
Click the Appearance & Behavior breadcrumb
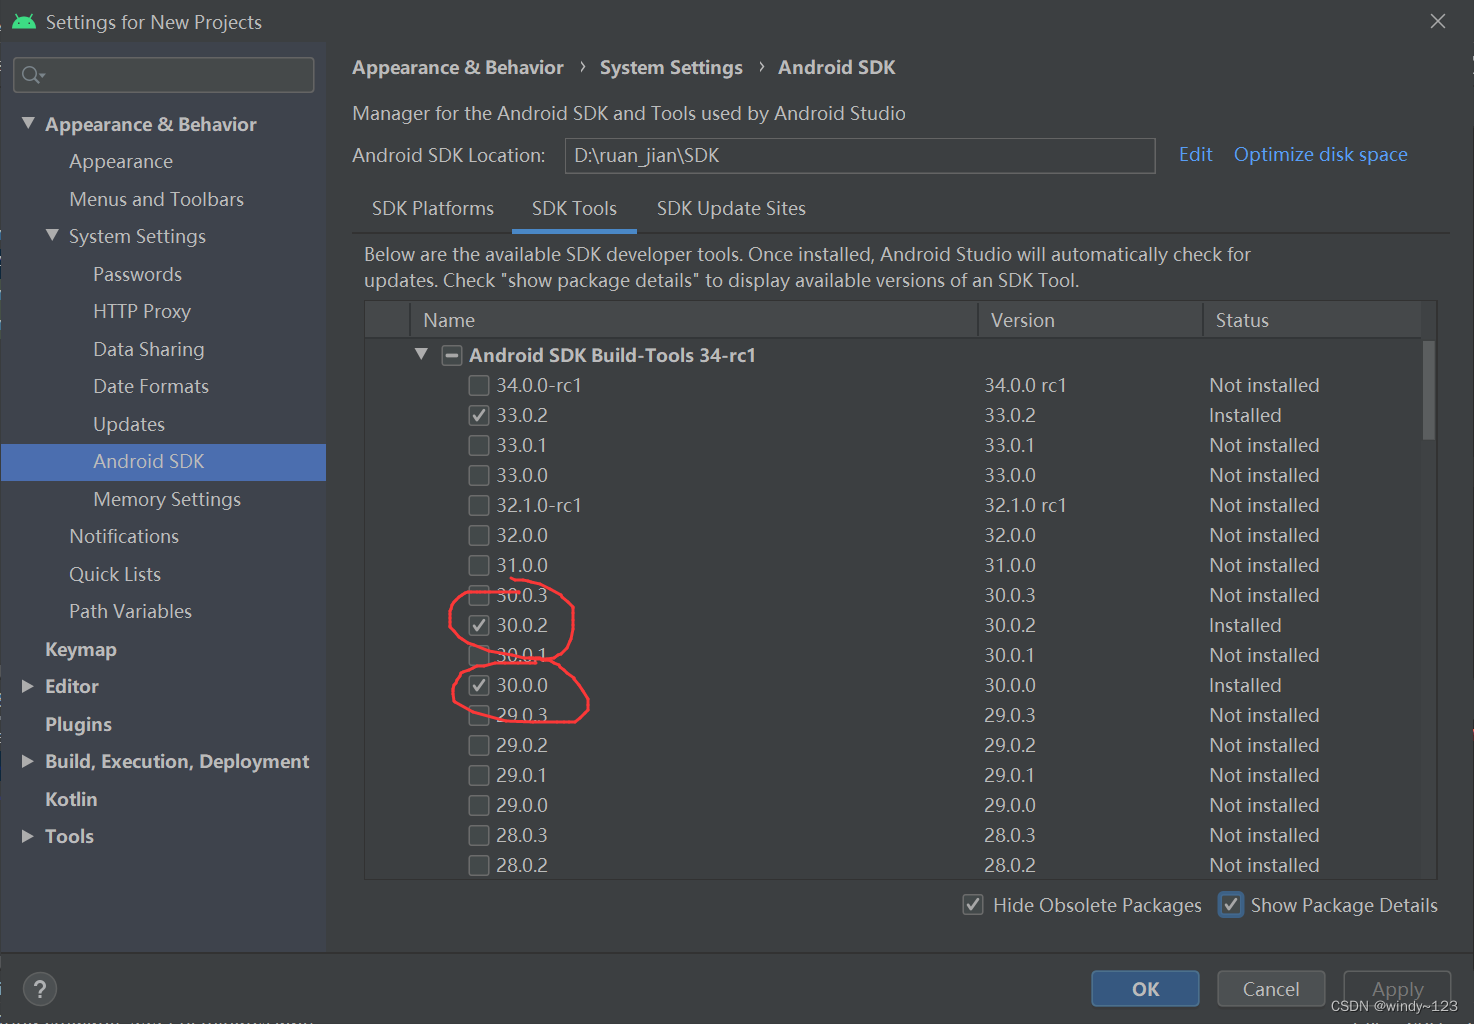pyautogui.click(x=457, y=67)
